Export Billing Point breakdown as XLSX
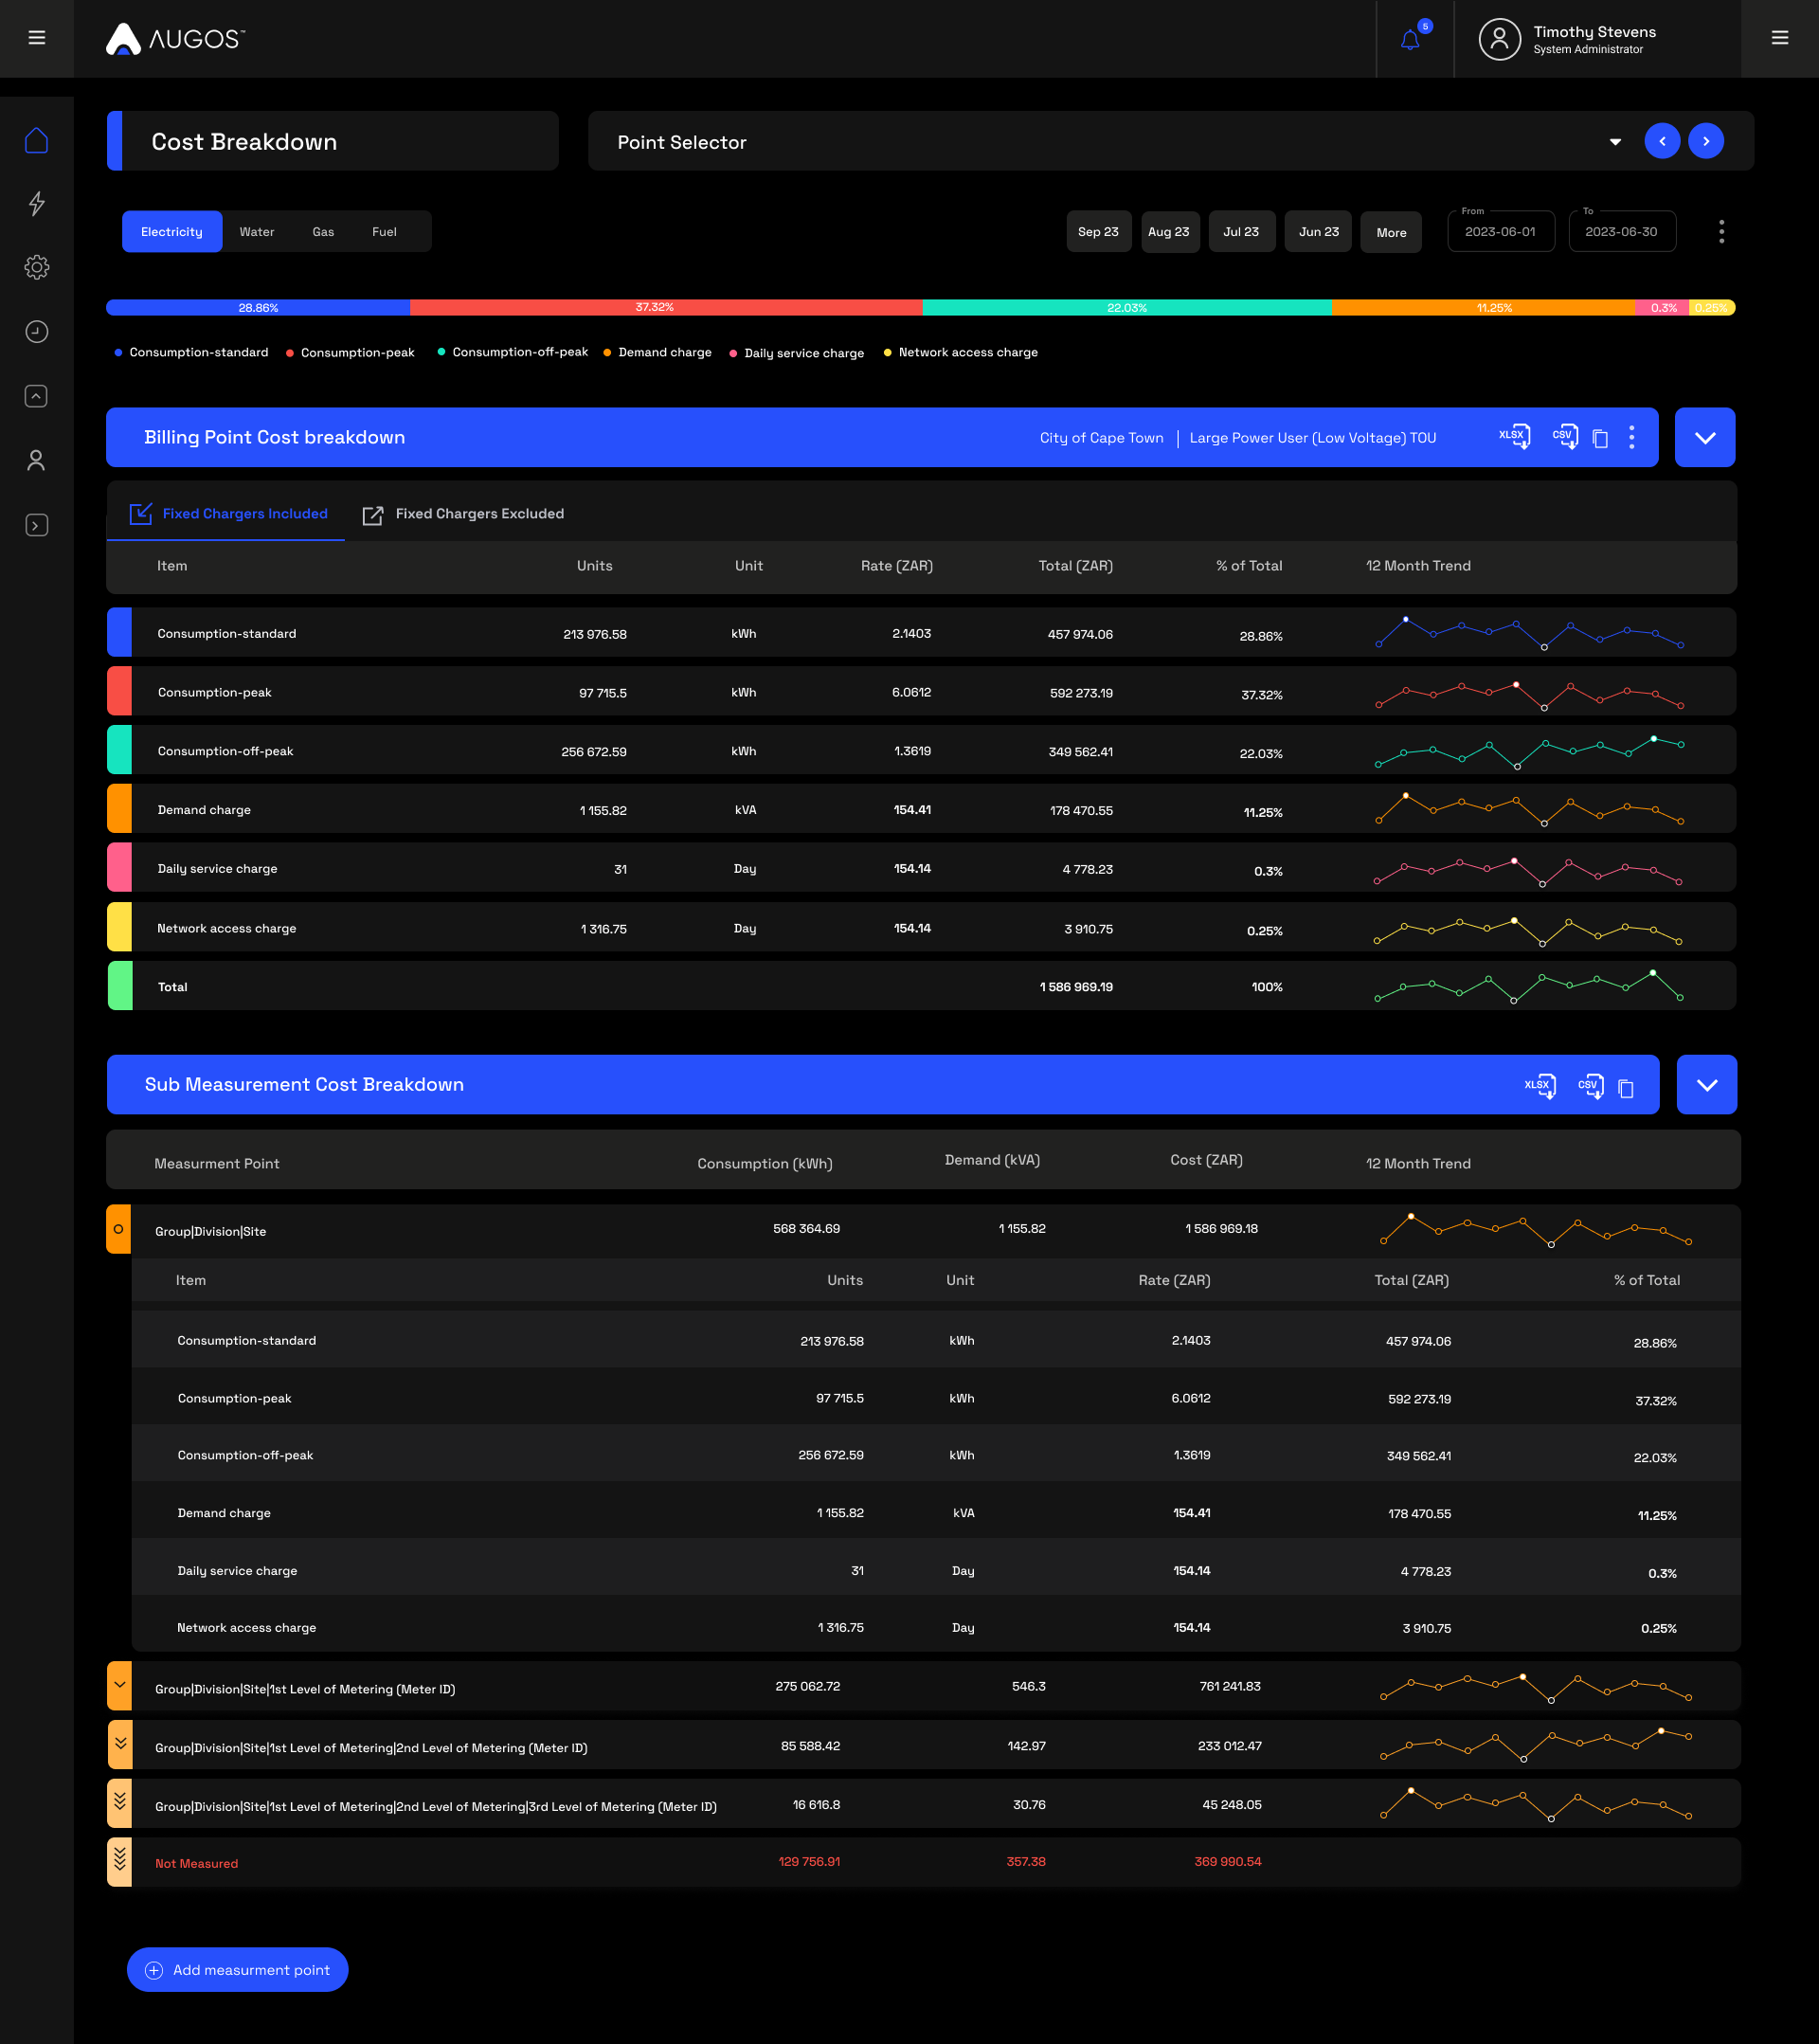This screenshot has width=1819, height=2044. (x=1514, y=437)
